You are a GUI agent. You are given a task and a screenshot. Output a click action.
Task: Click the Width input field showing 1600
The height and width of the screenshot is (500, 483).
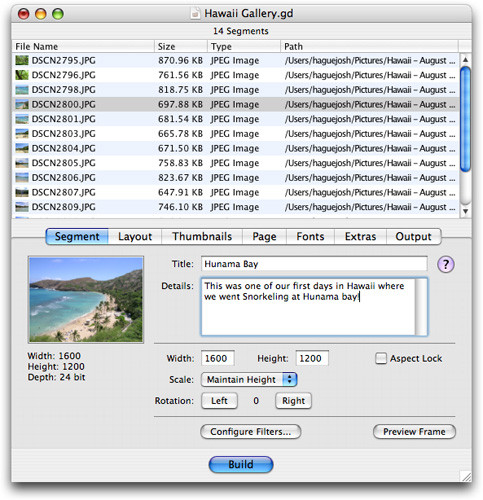click(218, 358)
